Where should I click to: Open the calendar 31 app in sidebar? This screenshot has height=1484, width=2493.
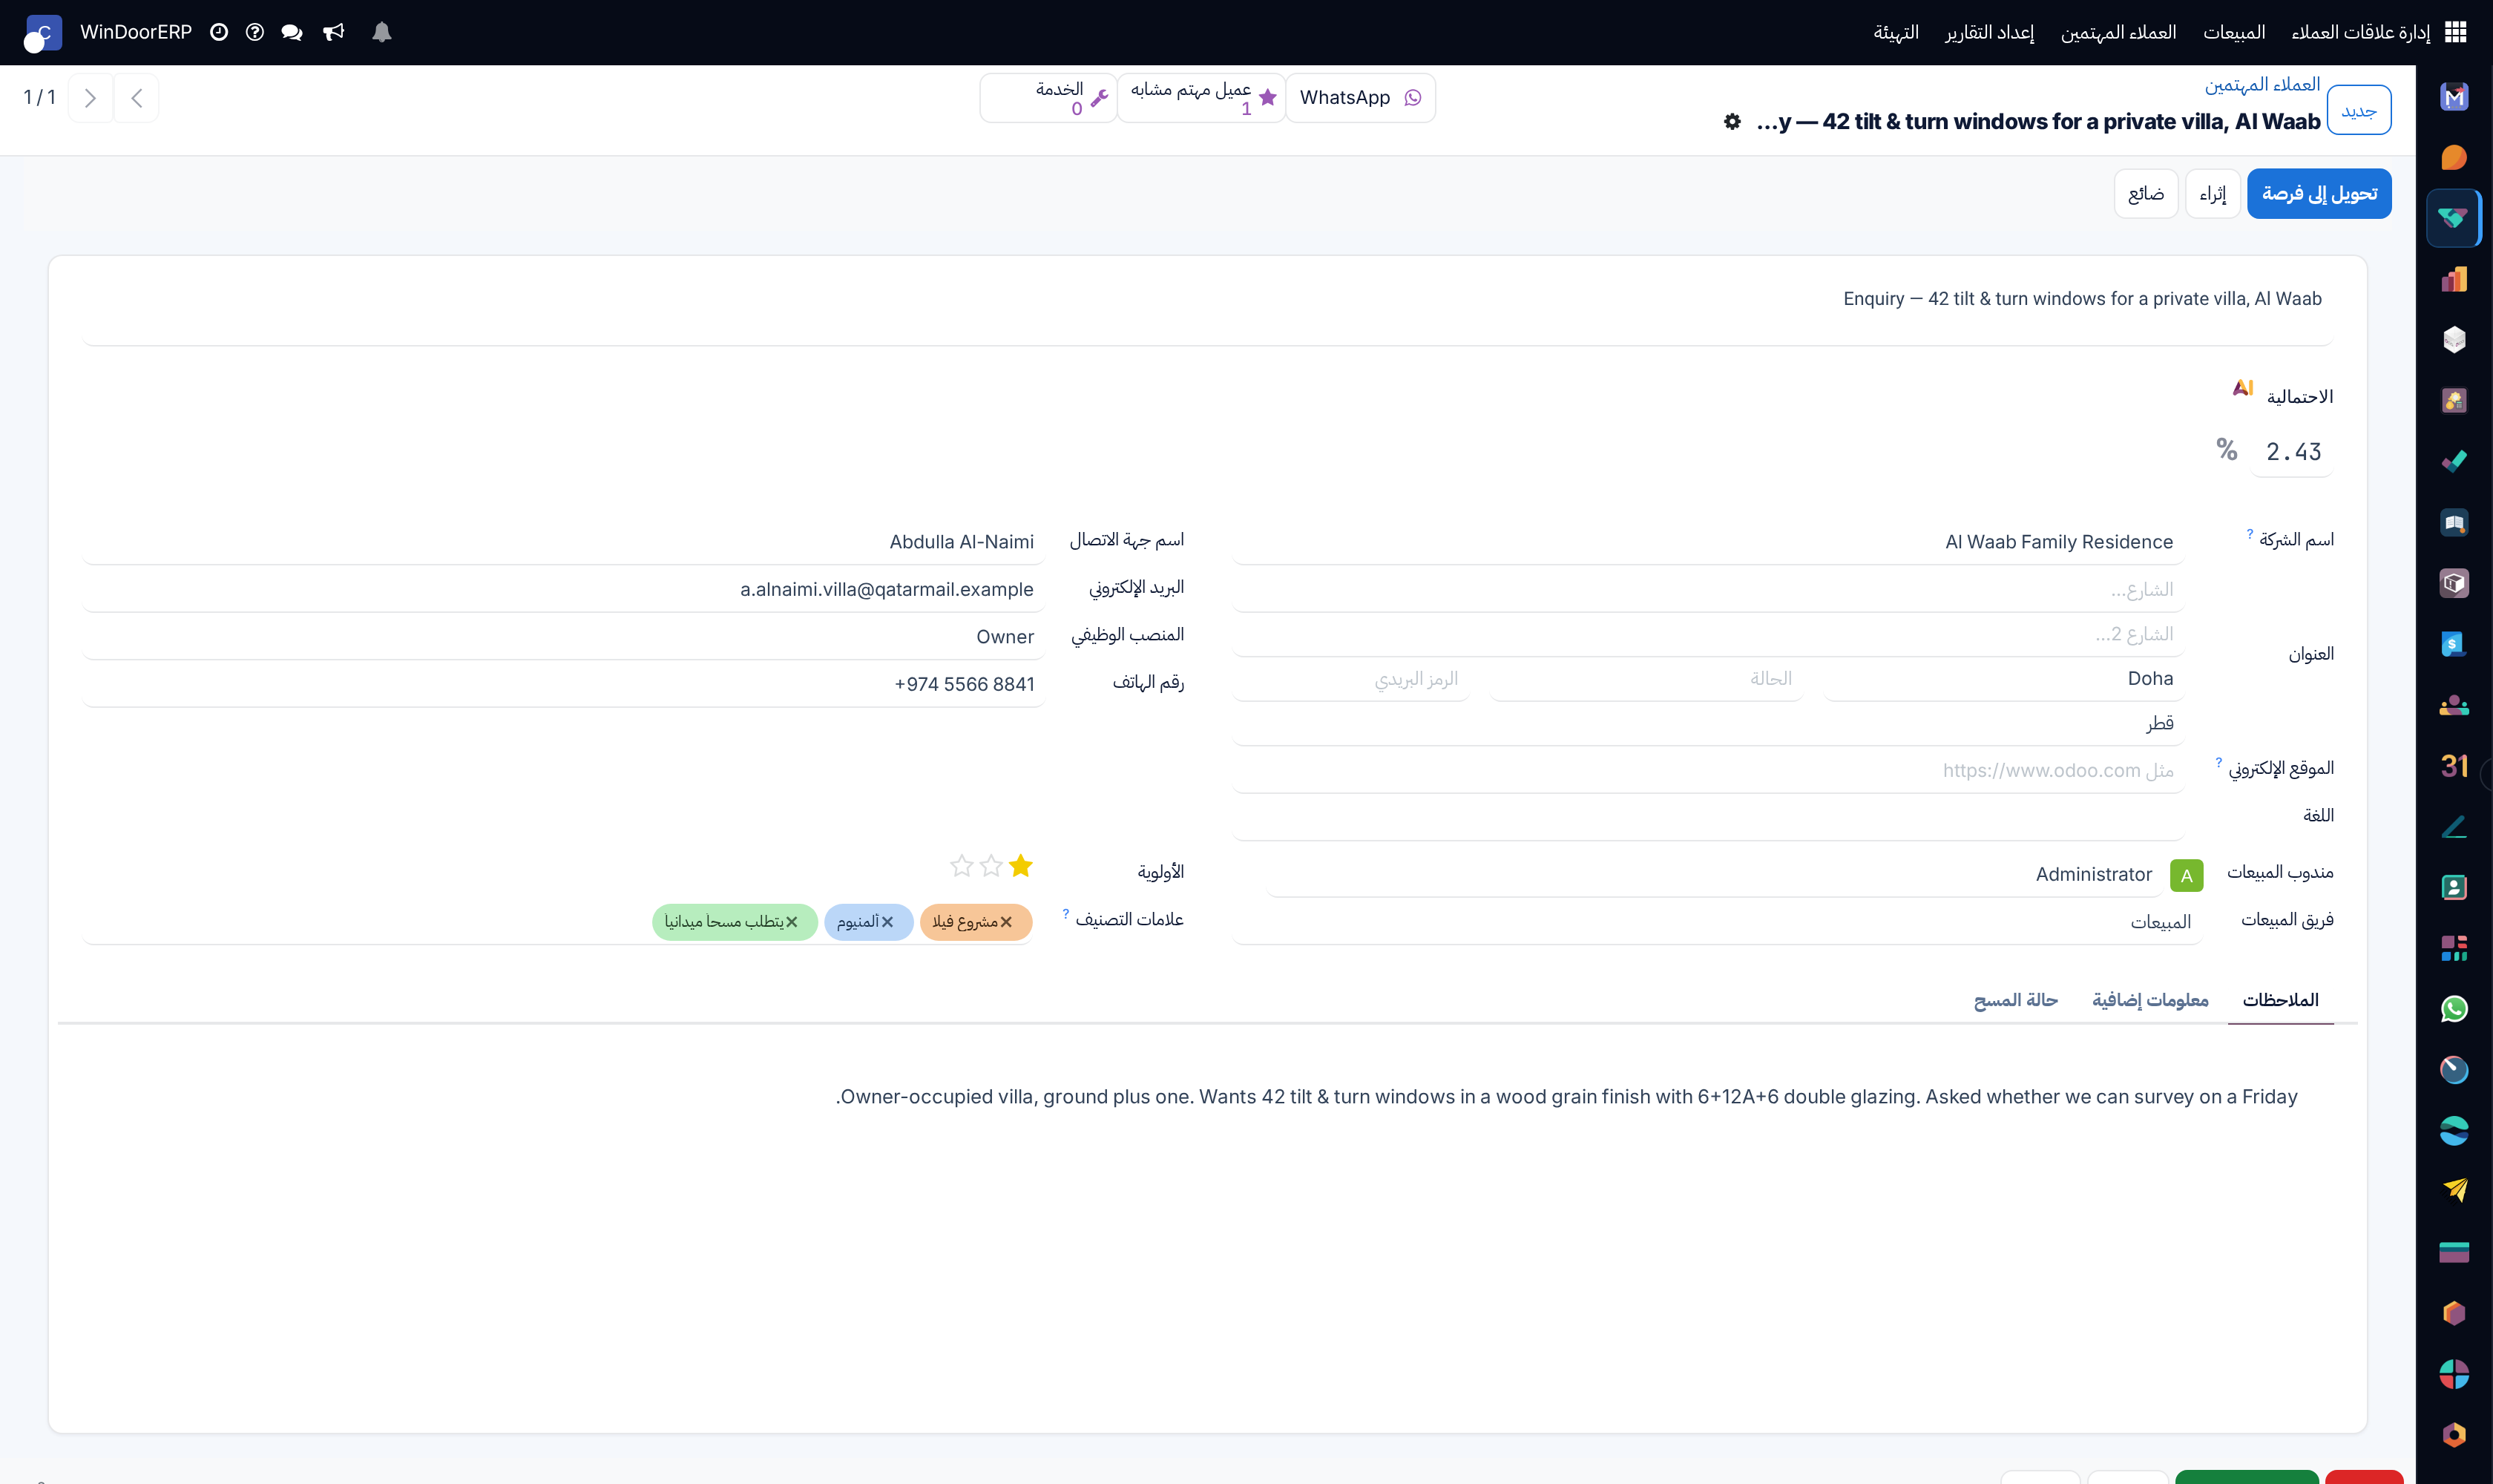(x=2453, y=766)
